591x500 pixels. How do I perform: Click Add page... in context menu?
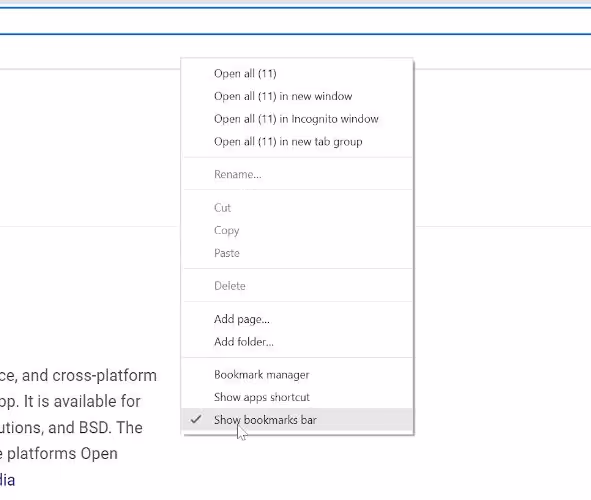(x=297, y=319)
